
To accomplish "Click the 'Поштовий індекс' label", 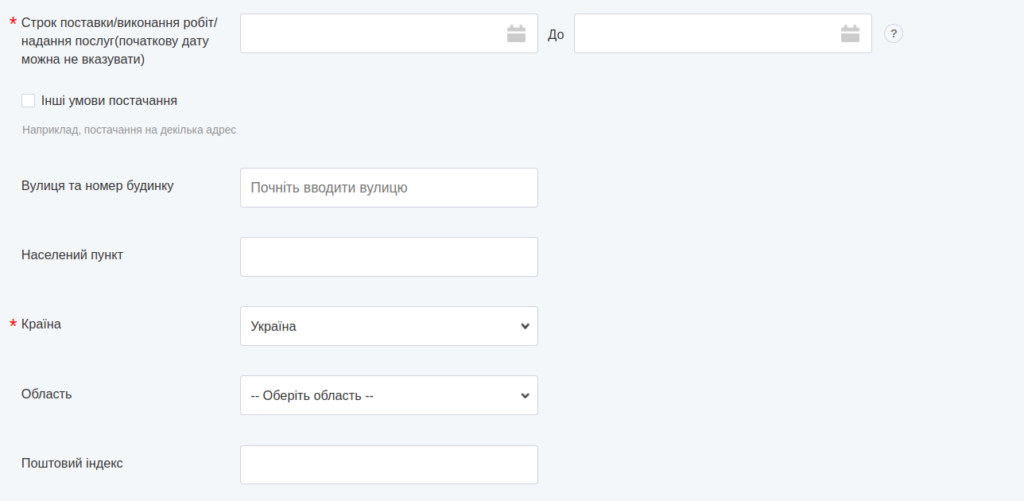I will tap(72, 463).
